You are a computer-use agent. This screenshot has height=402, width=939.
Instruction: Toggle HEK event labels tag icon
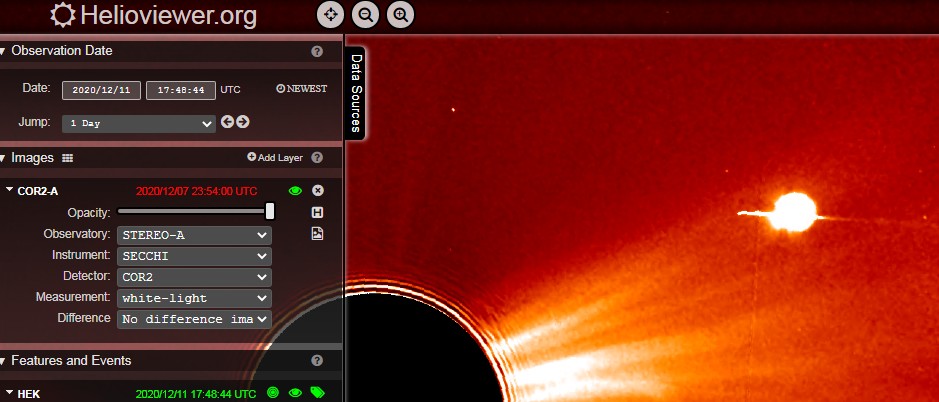(x=317, y=393)
